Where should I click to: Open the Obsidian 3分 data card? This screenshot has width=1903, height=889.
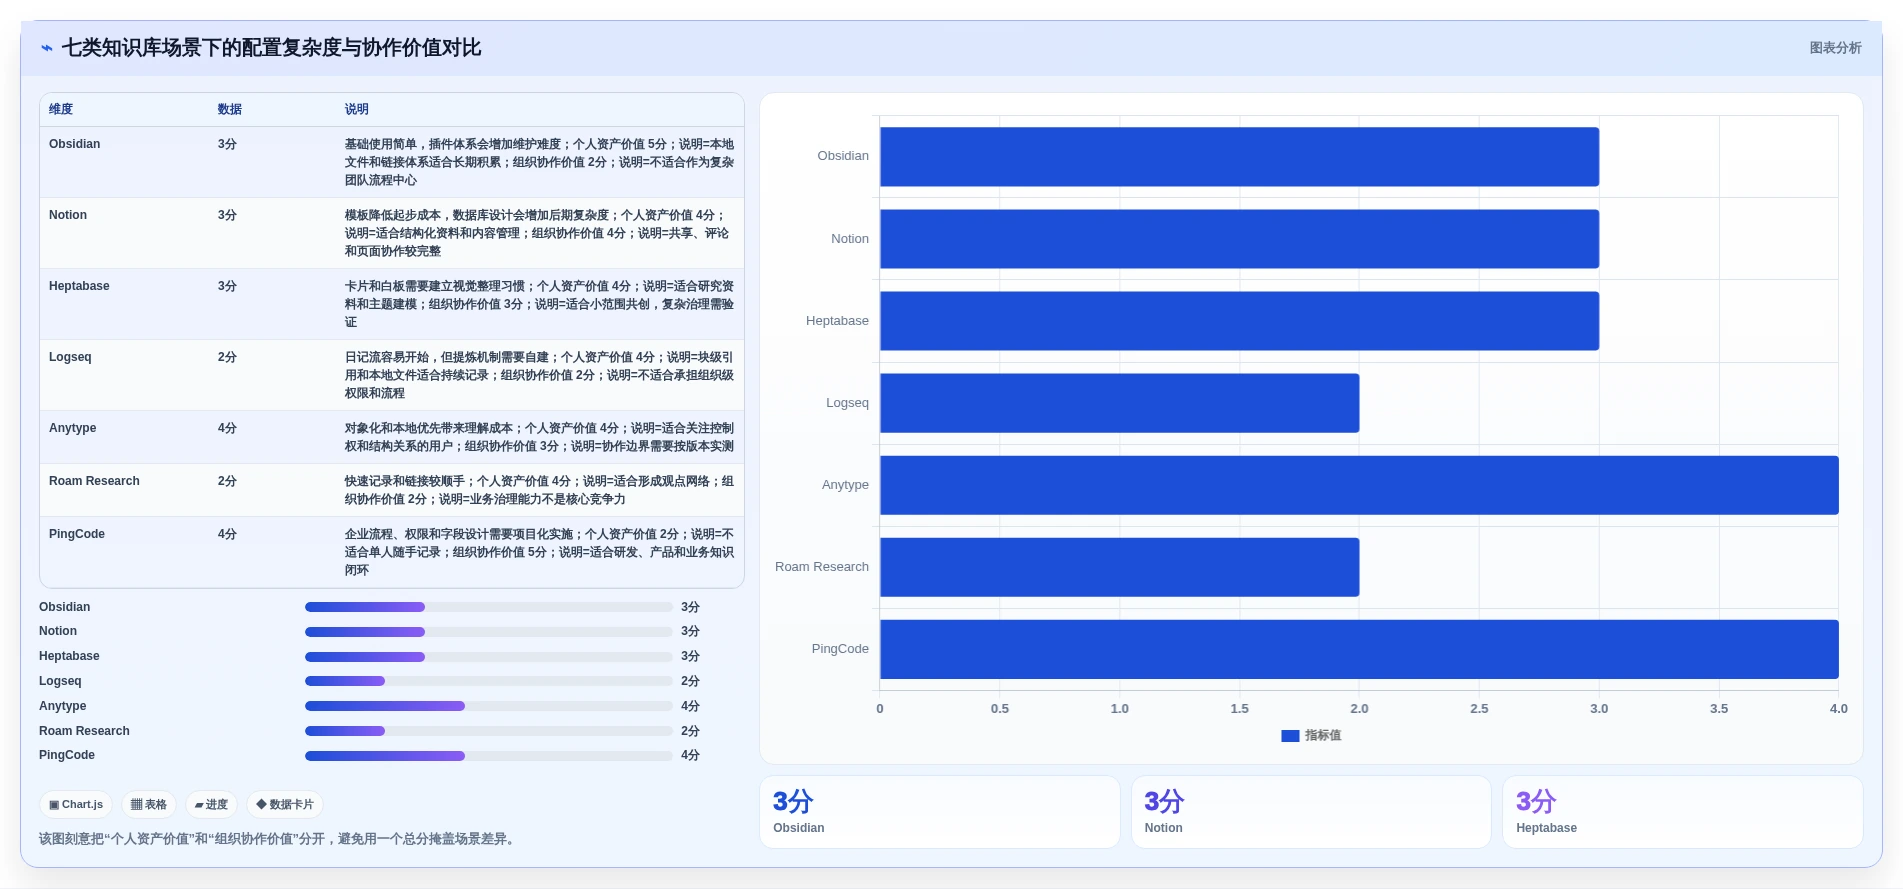(x=940, y=812)
